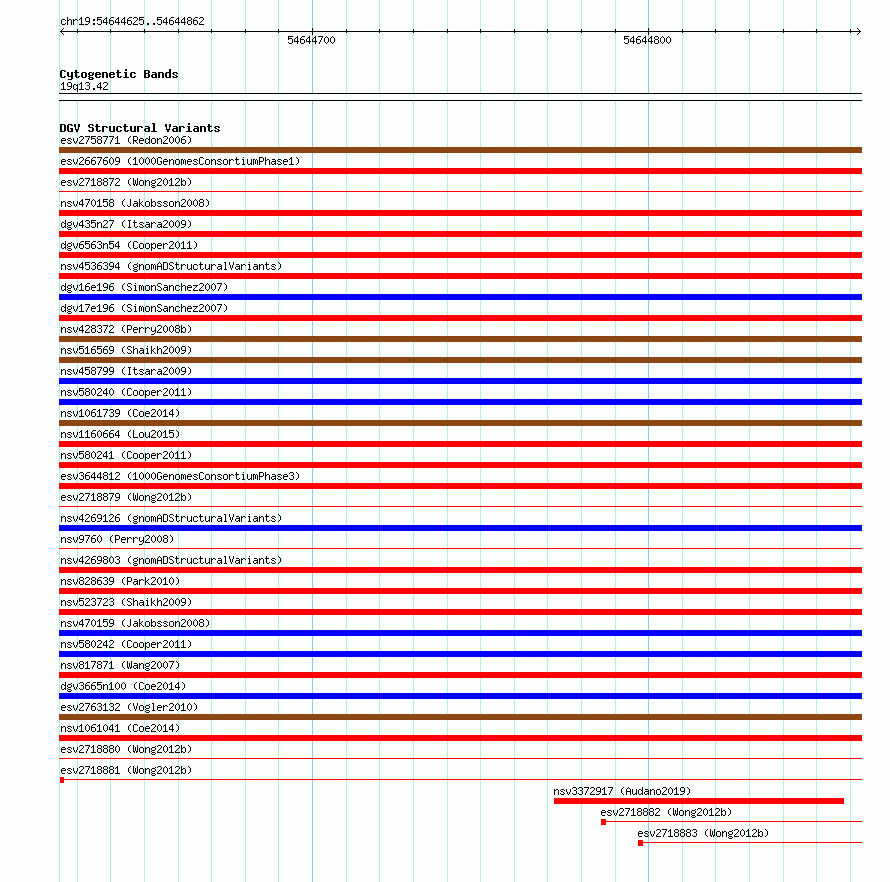890x882 pixels.
Task: Click nsv828639 (Park2010) label
Action: click(x=120, y=581)
